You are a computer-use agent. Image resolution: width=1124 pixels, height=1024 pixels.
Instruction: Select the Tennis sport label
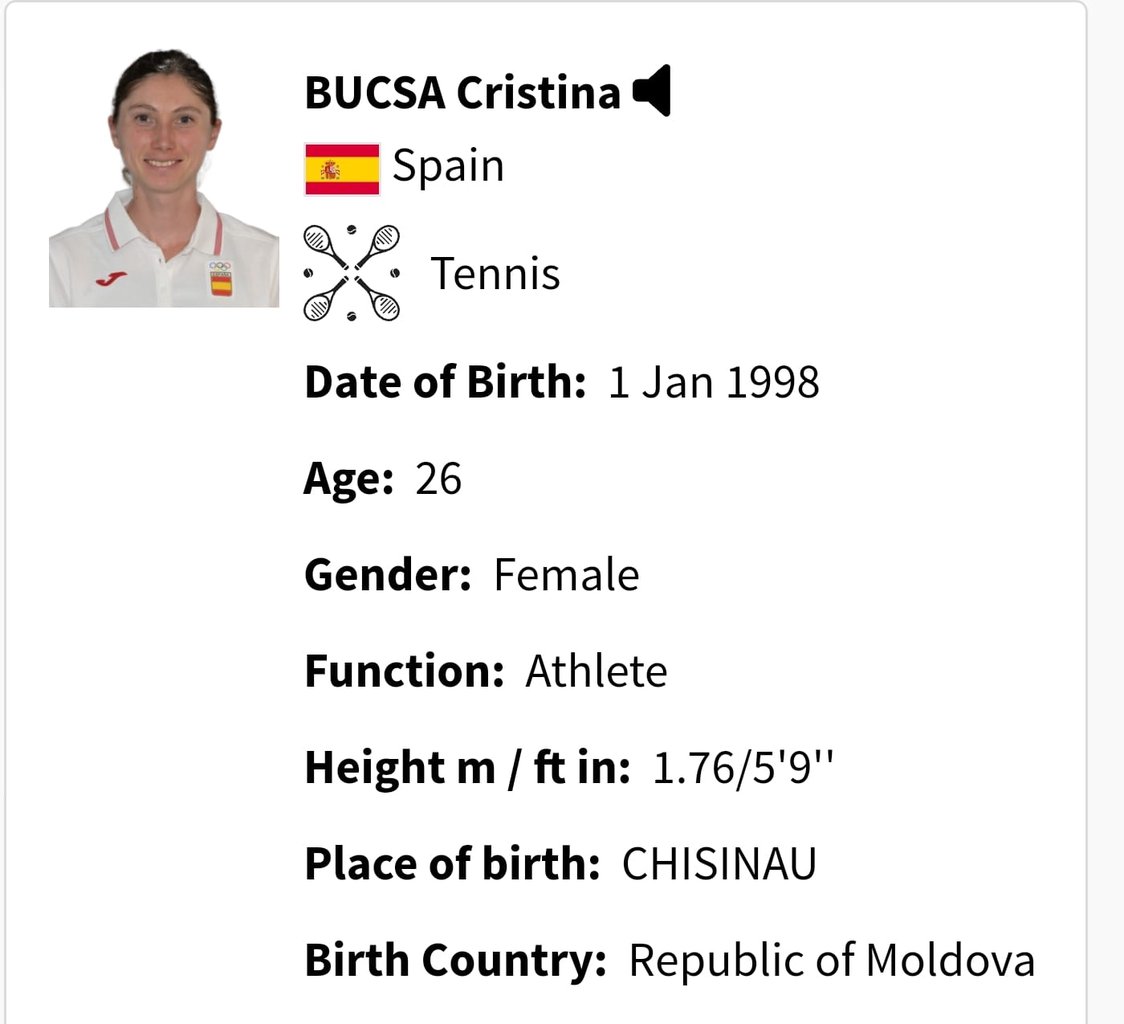495,274
